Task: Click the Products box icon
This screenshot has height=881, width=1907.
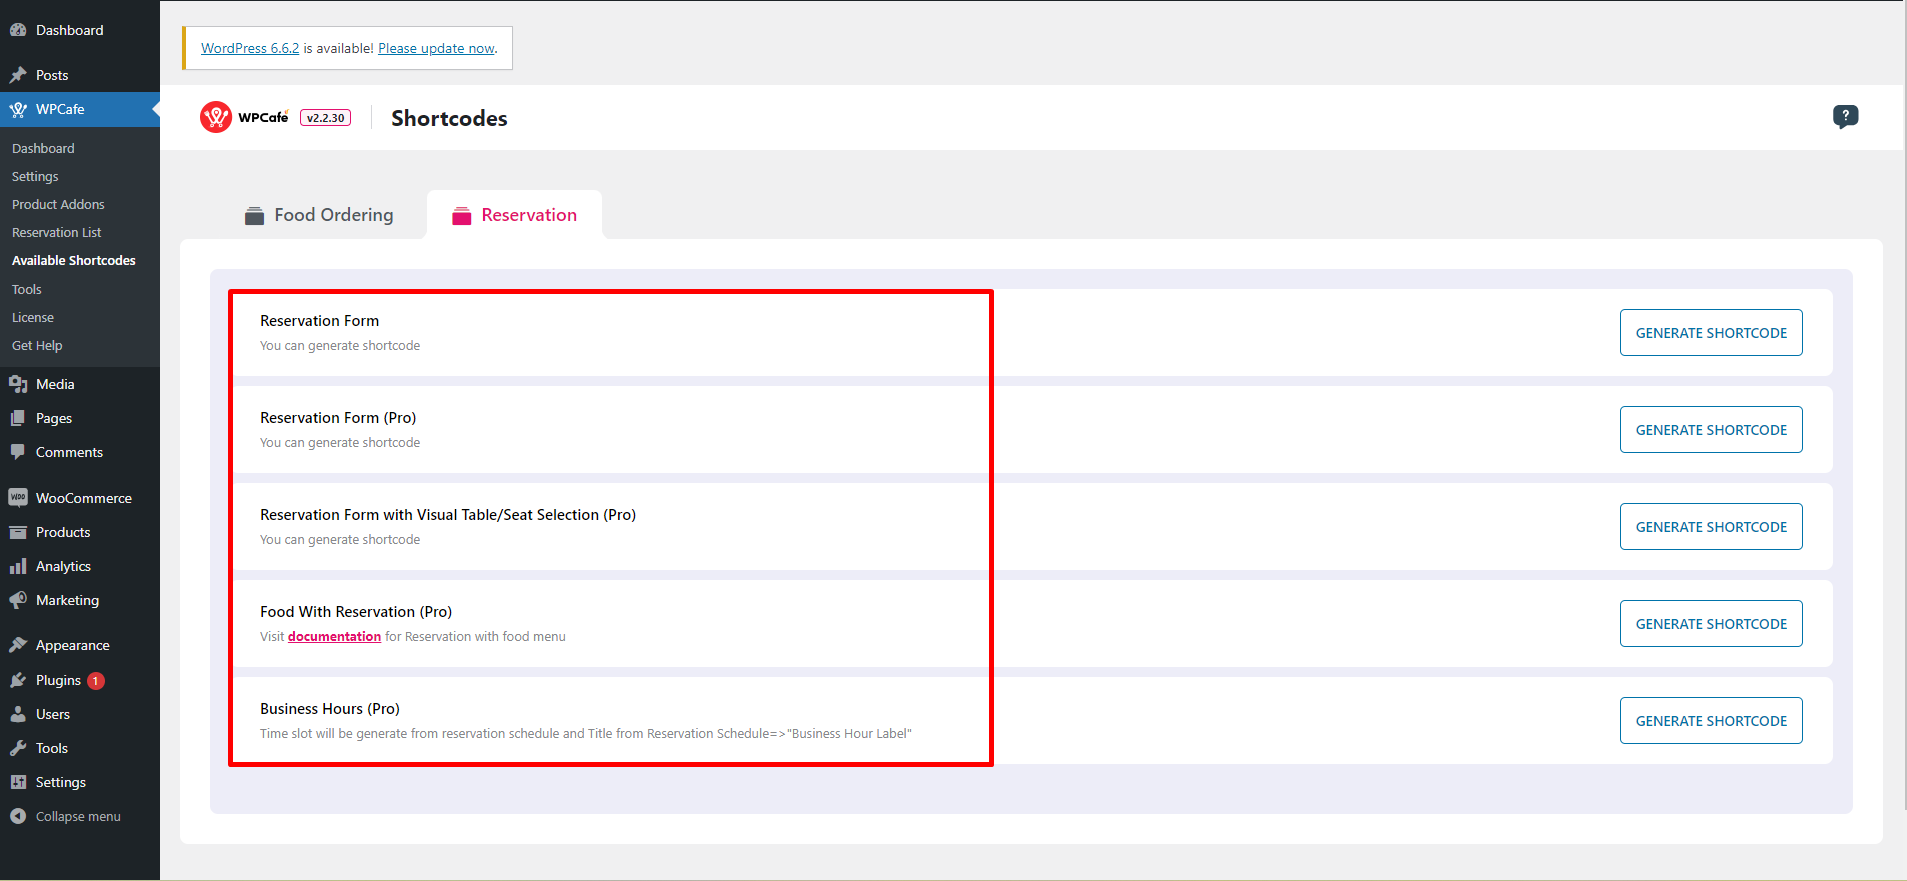Action: (x=18, y=532)
